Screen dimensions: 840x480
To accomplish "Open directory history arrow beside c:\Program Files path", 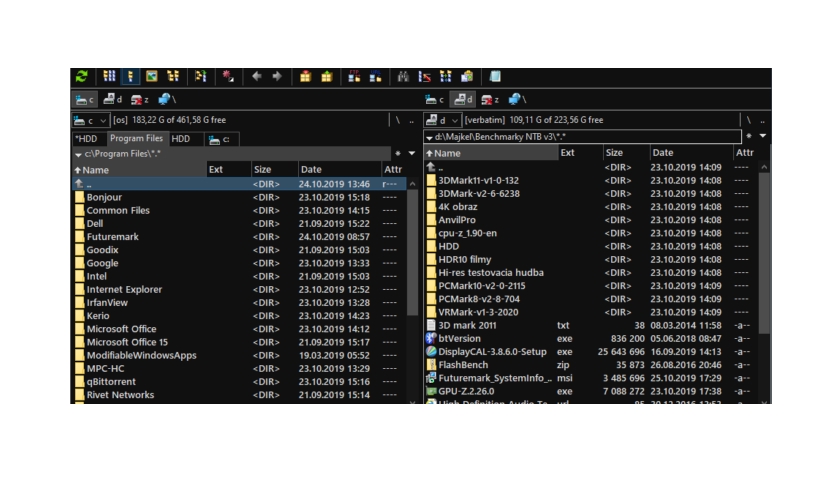I will [79, 154].
